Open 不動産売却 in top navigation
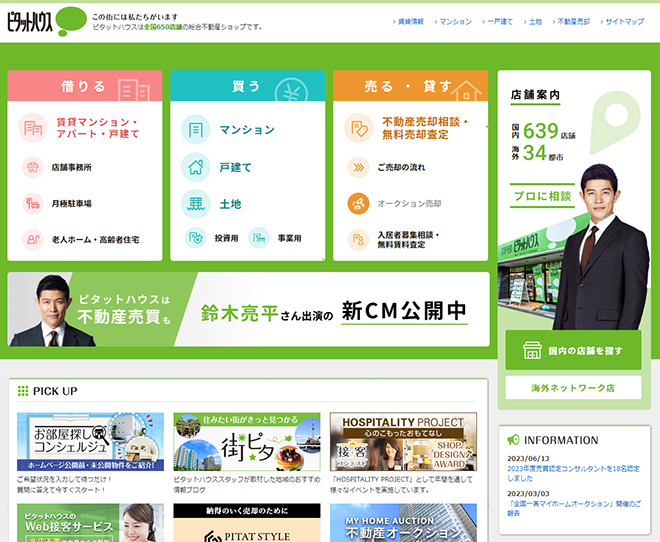Image resolution: width=660 pixels, height=542 pixels. coord(574,21)
